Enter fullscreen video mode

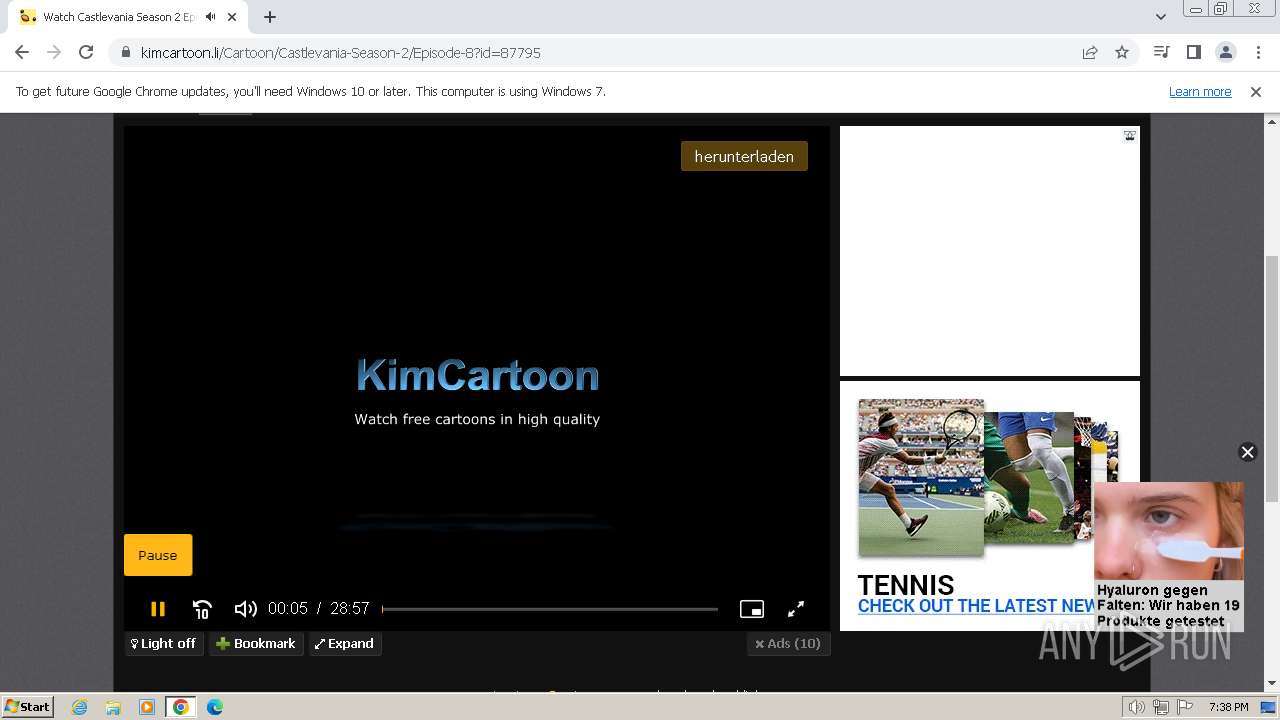796,609
